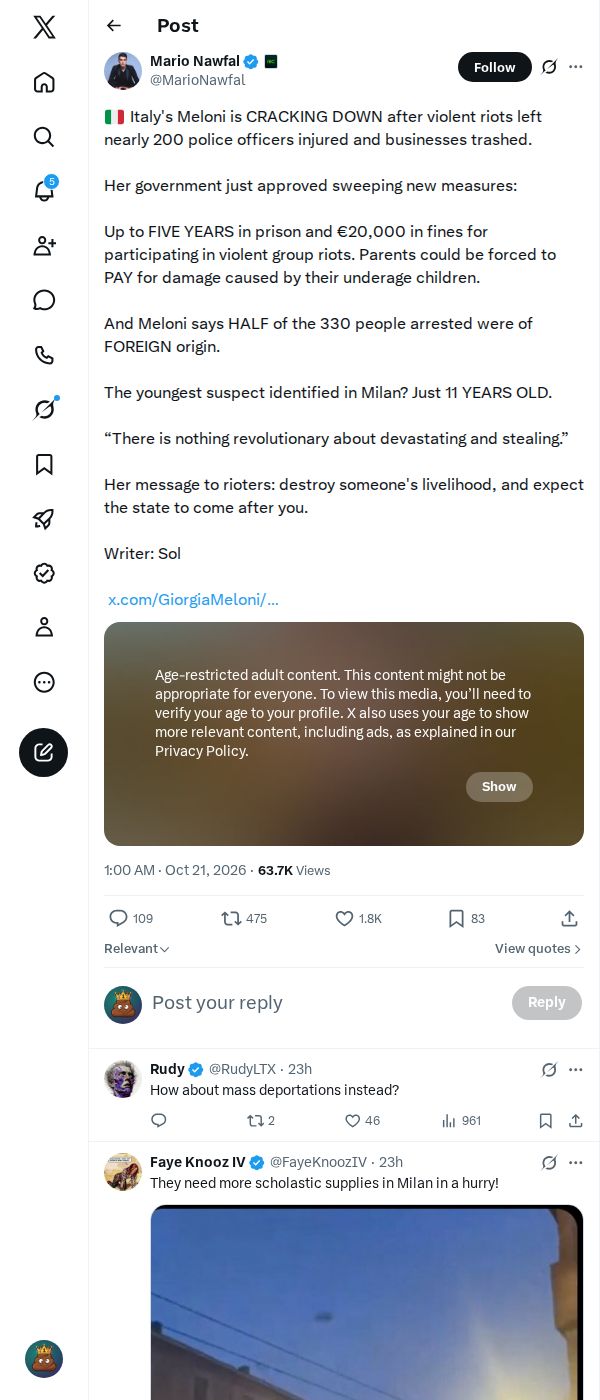
Task: Open more options on Rudy's reply
Action: [x=576, y=1069]
